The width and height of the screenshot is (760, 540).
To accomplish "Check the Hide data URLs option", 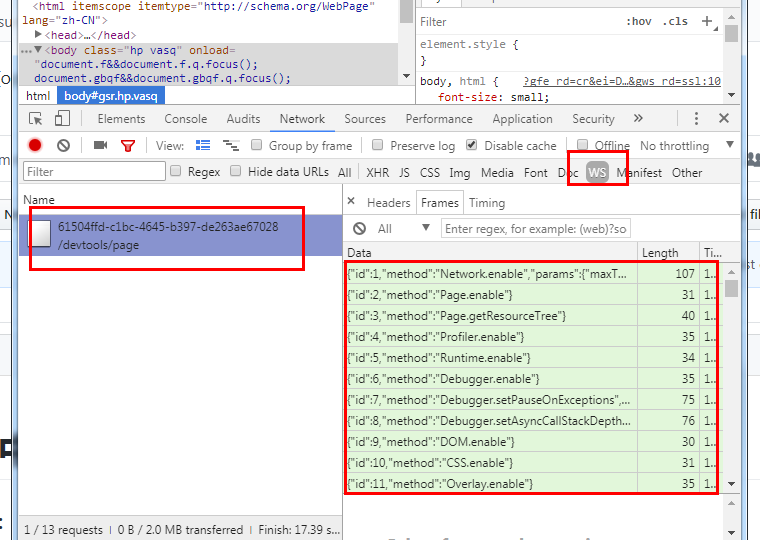I will (236, 172).
